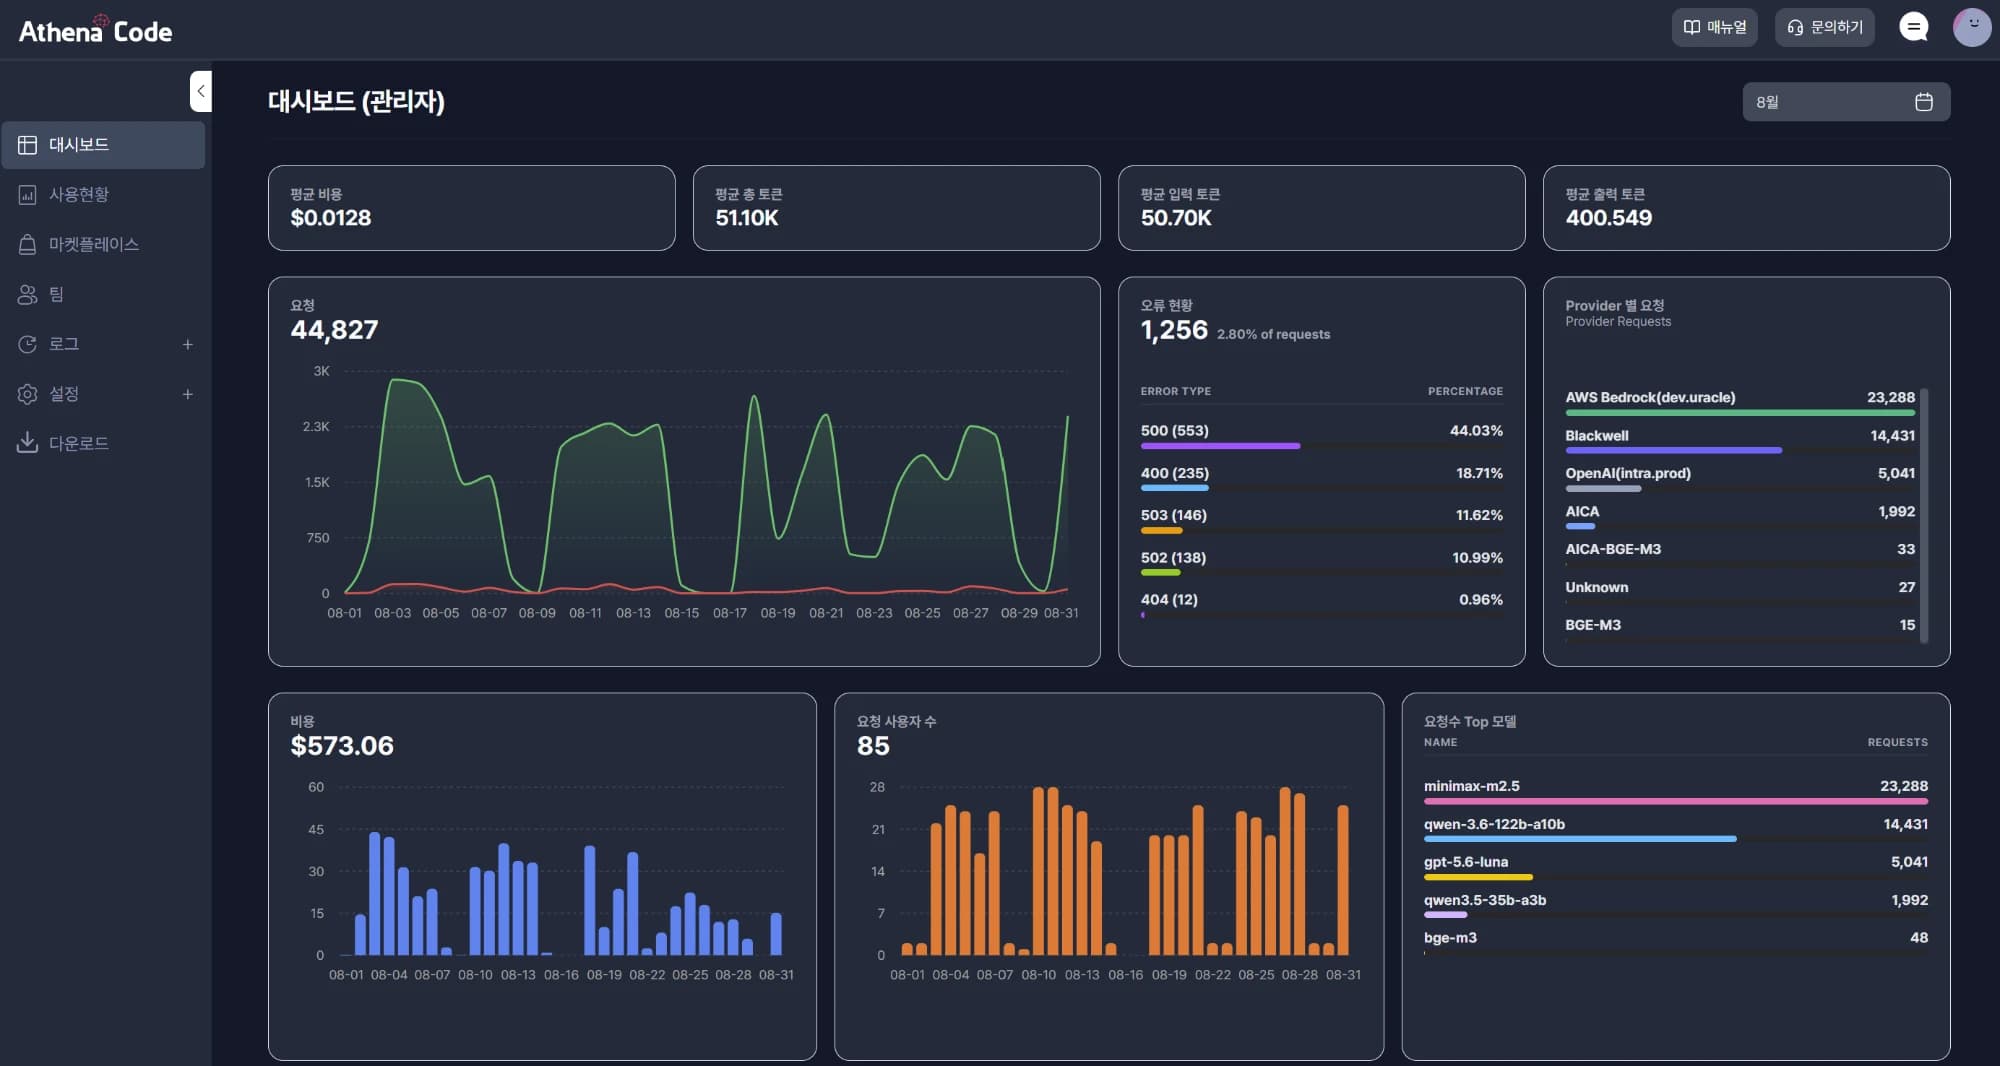
Task: Click the 대시보드 (관리자) page title
Action: [x=356, y=101]
